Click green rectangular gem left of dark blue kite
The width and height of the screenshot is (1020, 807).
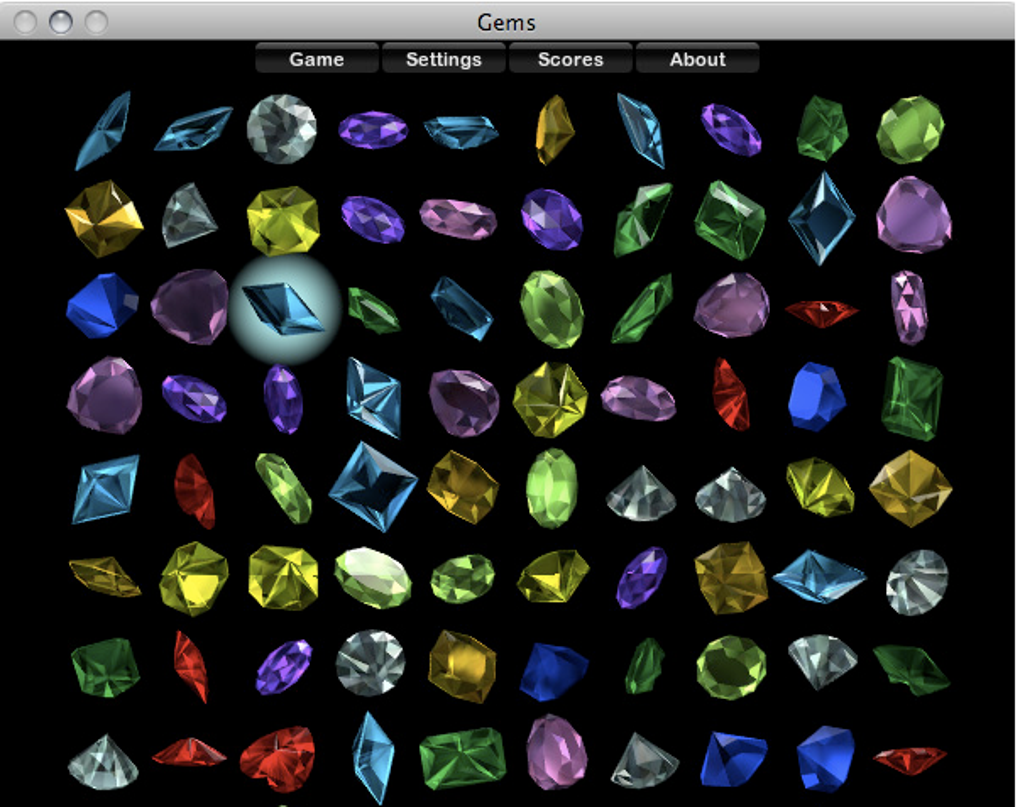click(730, 220)
